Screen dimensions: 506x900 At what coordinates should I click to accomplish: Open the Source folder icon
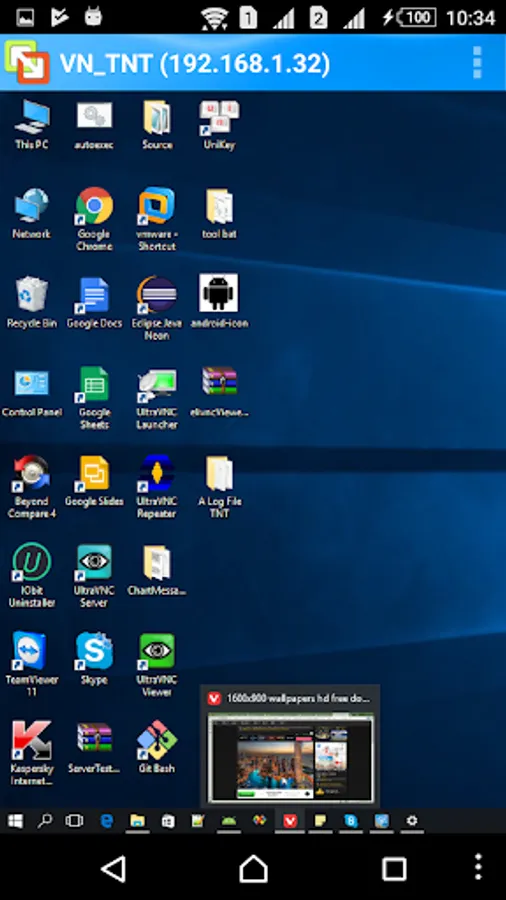point(157,125)
